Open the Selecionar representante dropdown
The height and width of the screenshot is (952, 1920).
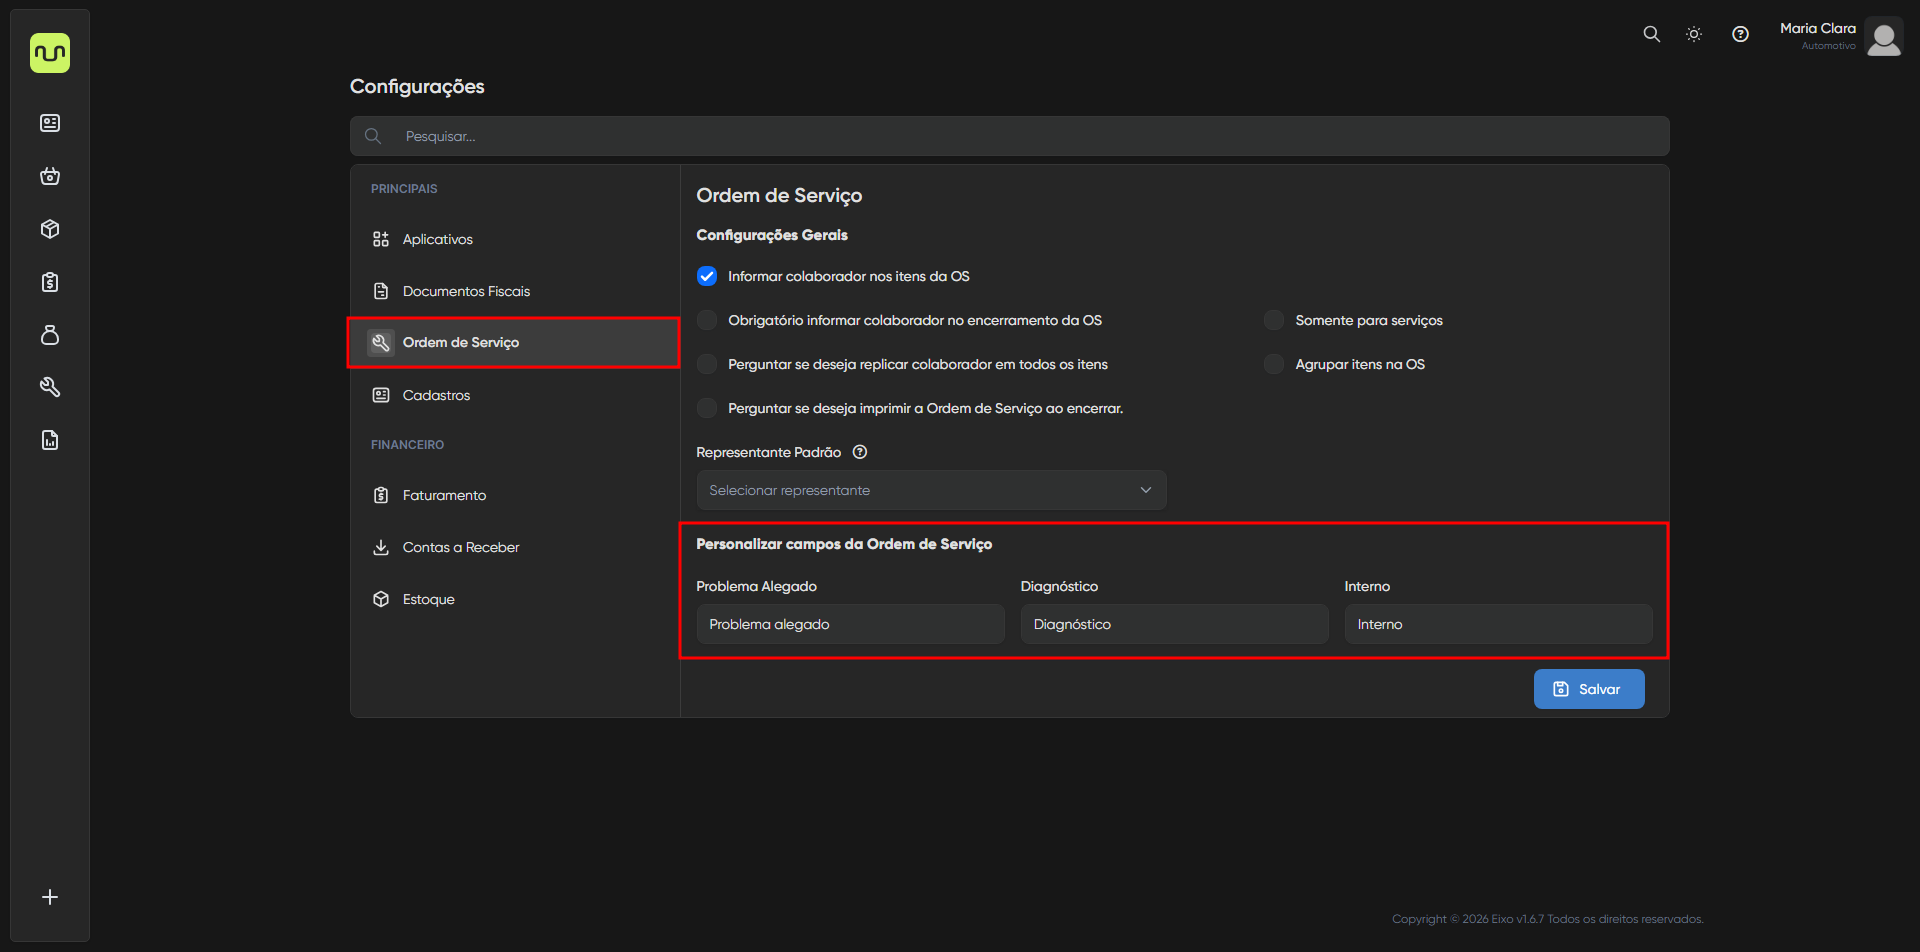(x=931, y=490)
